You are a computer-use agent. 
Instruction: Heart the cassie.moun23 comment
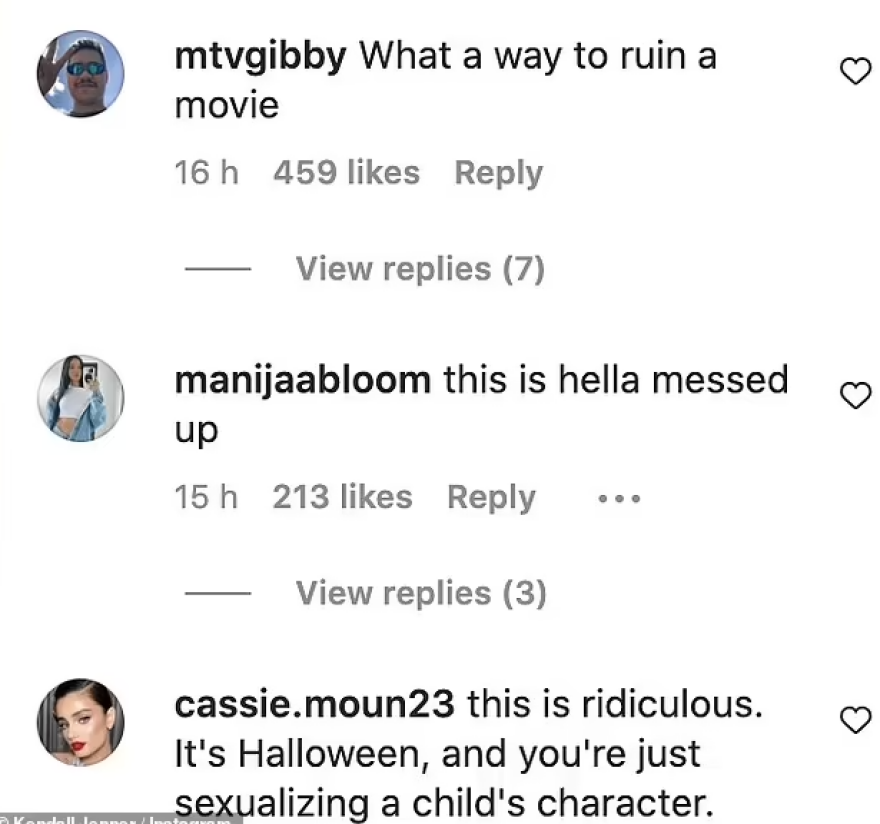click(x=854, y=719)
